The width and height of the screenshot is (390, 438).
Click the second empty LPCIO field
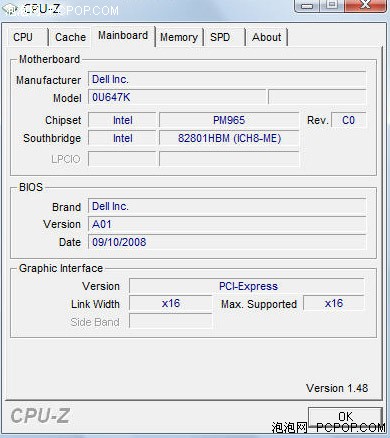click(x=229, y=159)
